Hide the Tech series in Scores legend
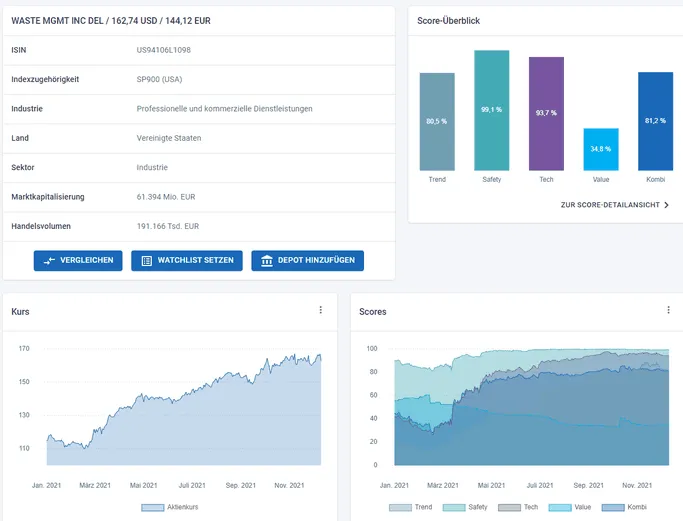The height and width of the screenshot is (521, 683). (x=518, y=507)
